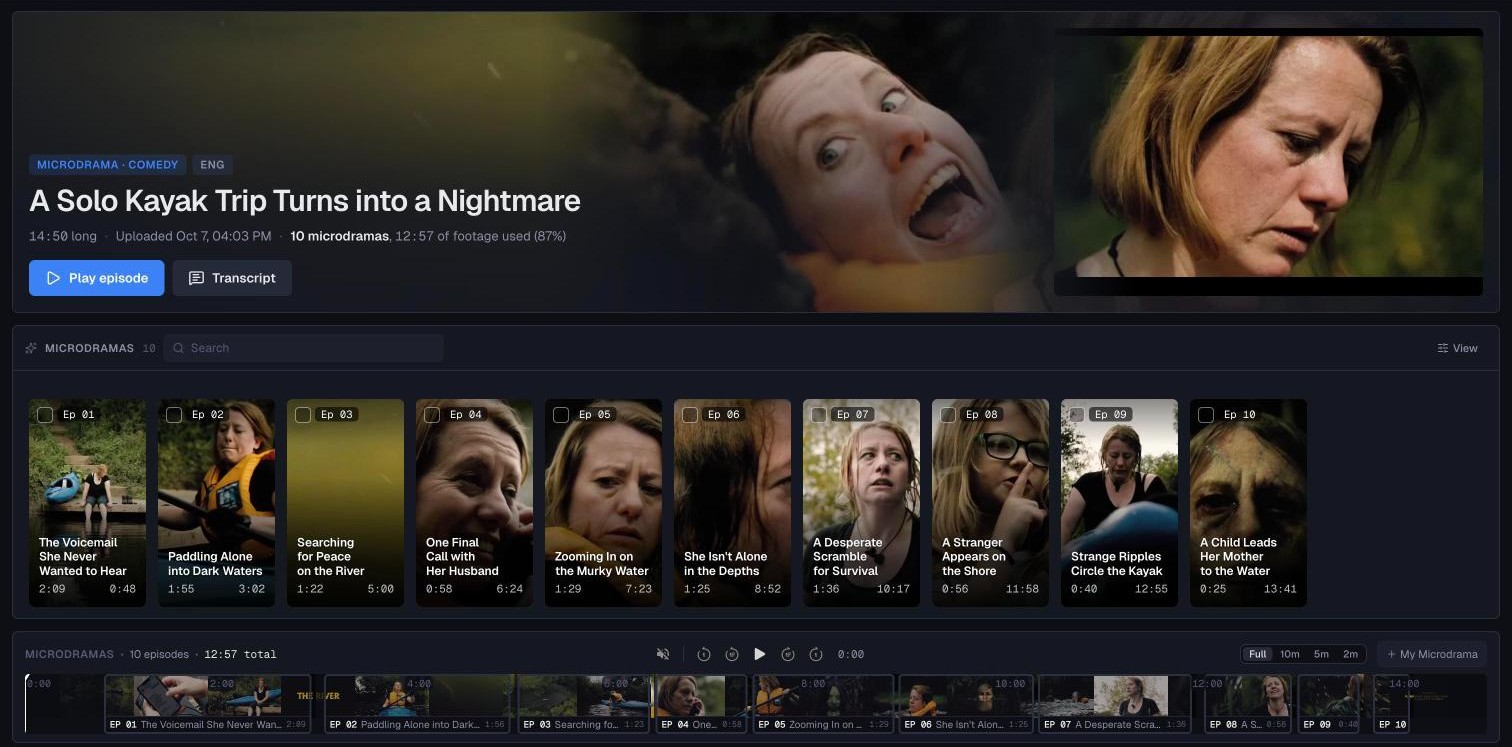Screen dimensions: 1512x747
Task: Click the MICRODRAMA · COMEDY tag
Action: pyautogui.click(x=107, y=165)
